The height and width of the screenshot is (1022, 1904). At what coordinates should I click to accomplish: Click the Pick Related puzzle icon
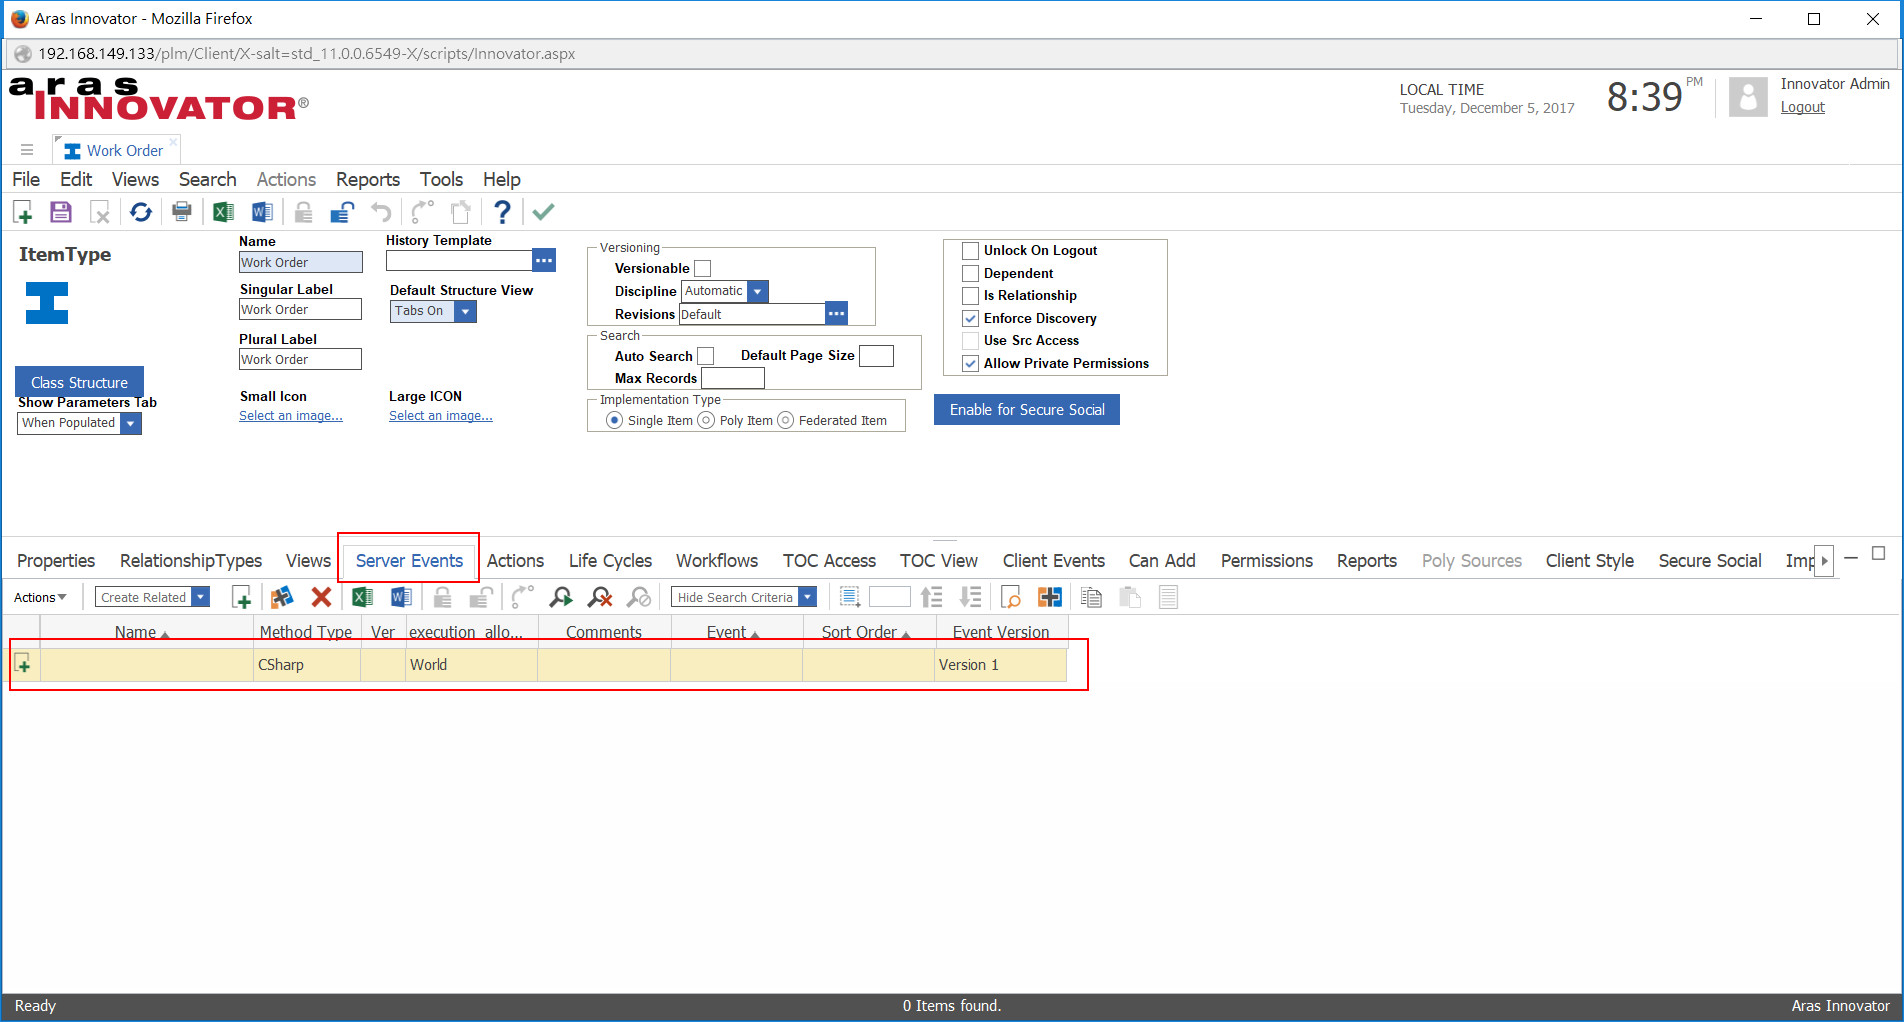[x=282, y=598]
